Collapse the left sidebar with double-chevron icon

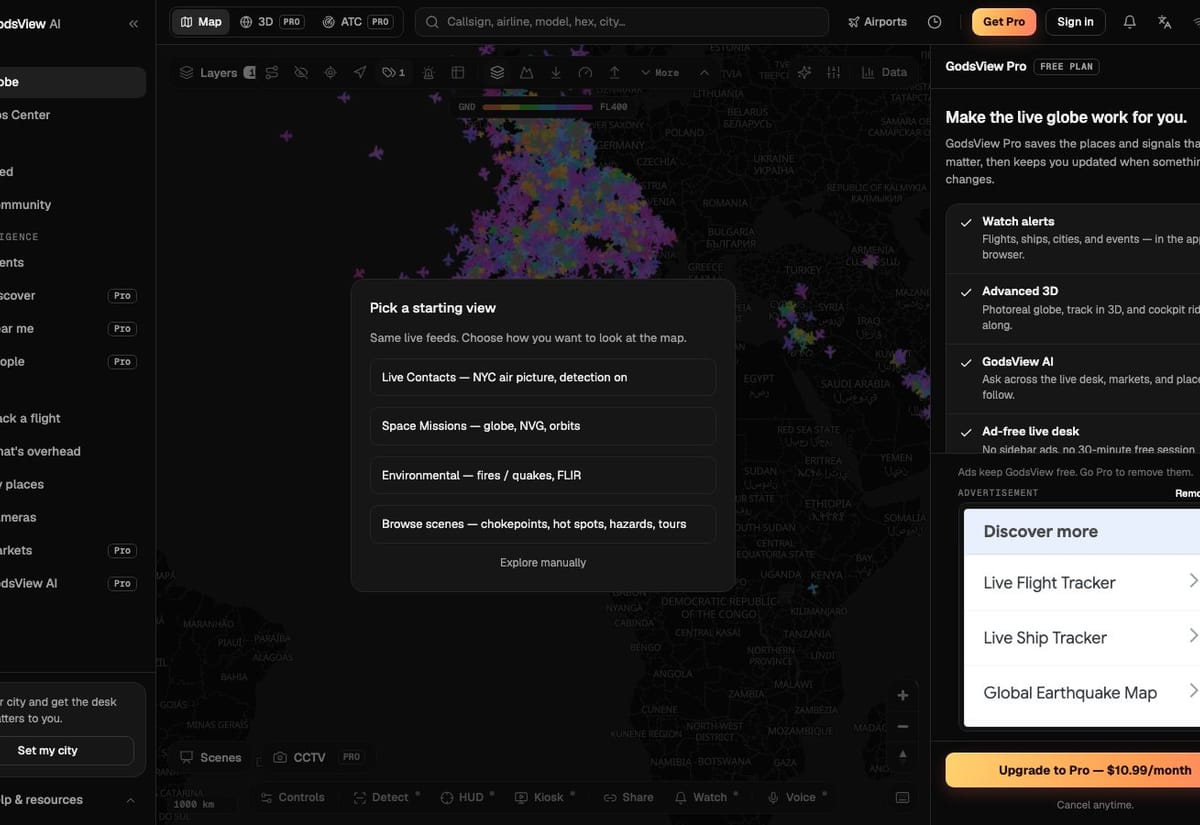point(133,23)
